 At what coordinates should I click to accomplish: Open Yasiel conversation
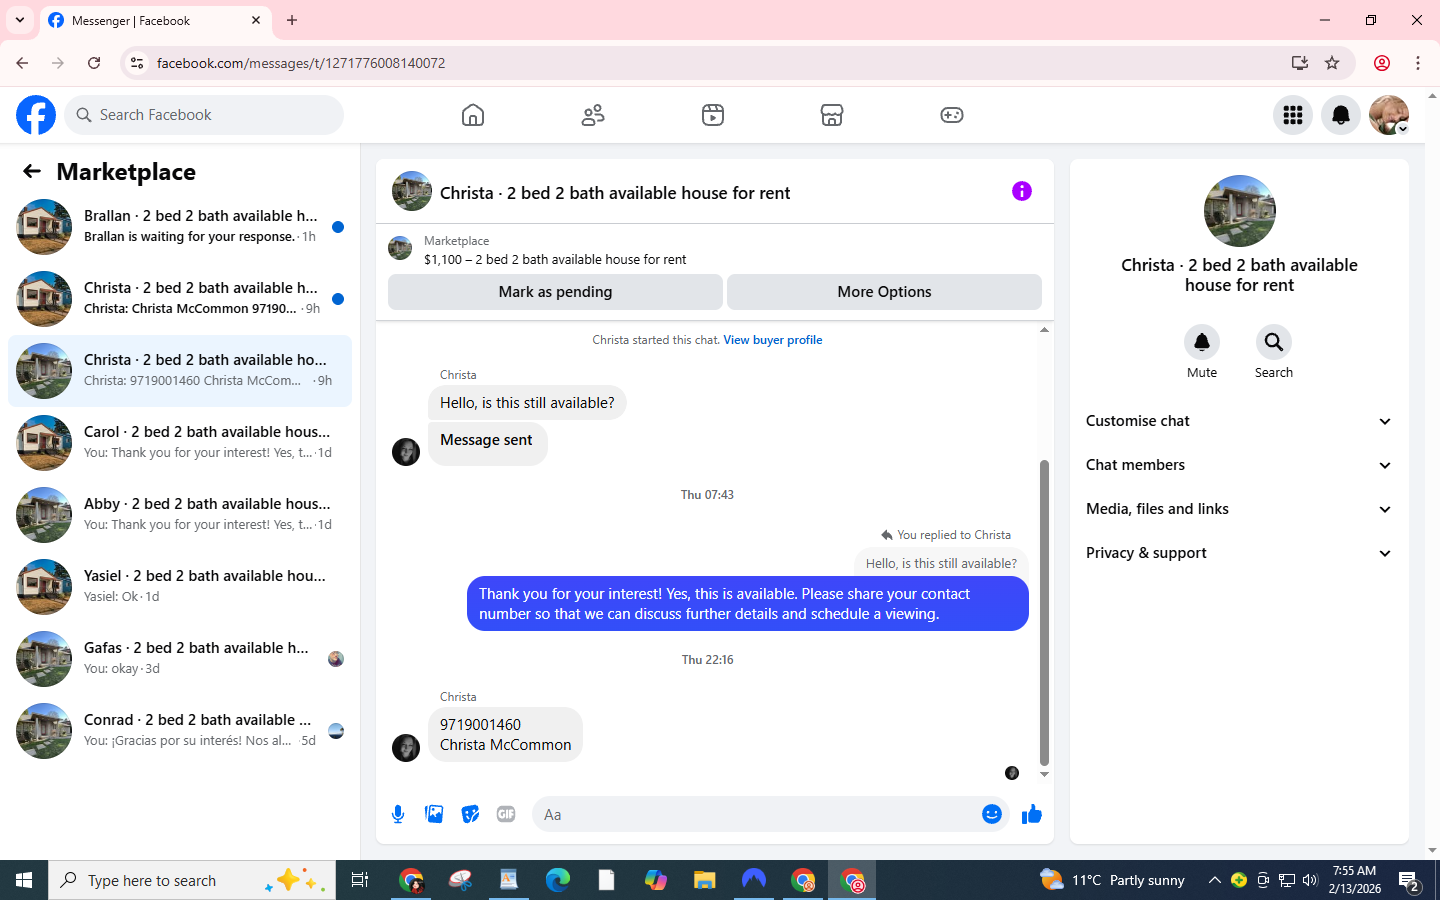[180, 587]
